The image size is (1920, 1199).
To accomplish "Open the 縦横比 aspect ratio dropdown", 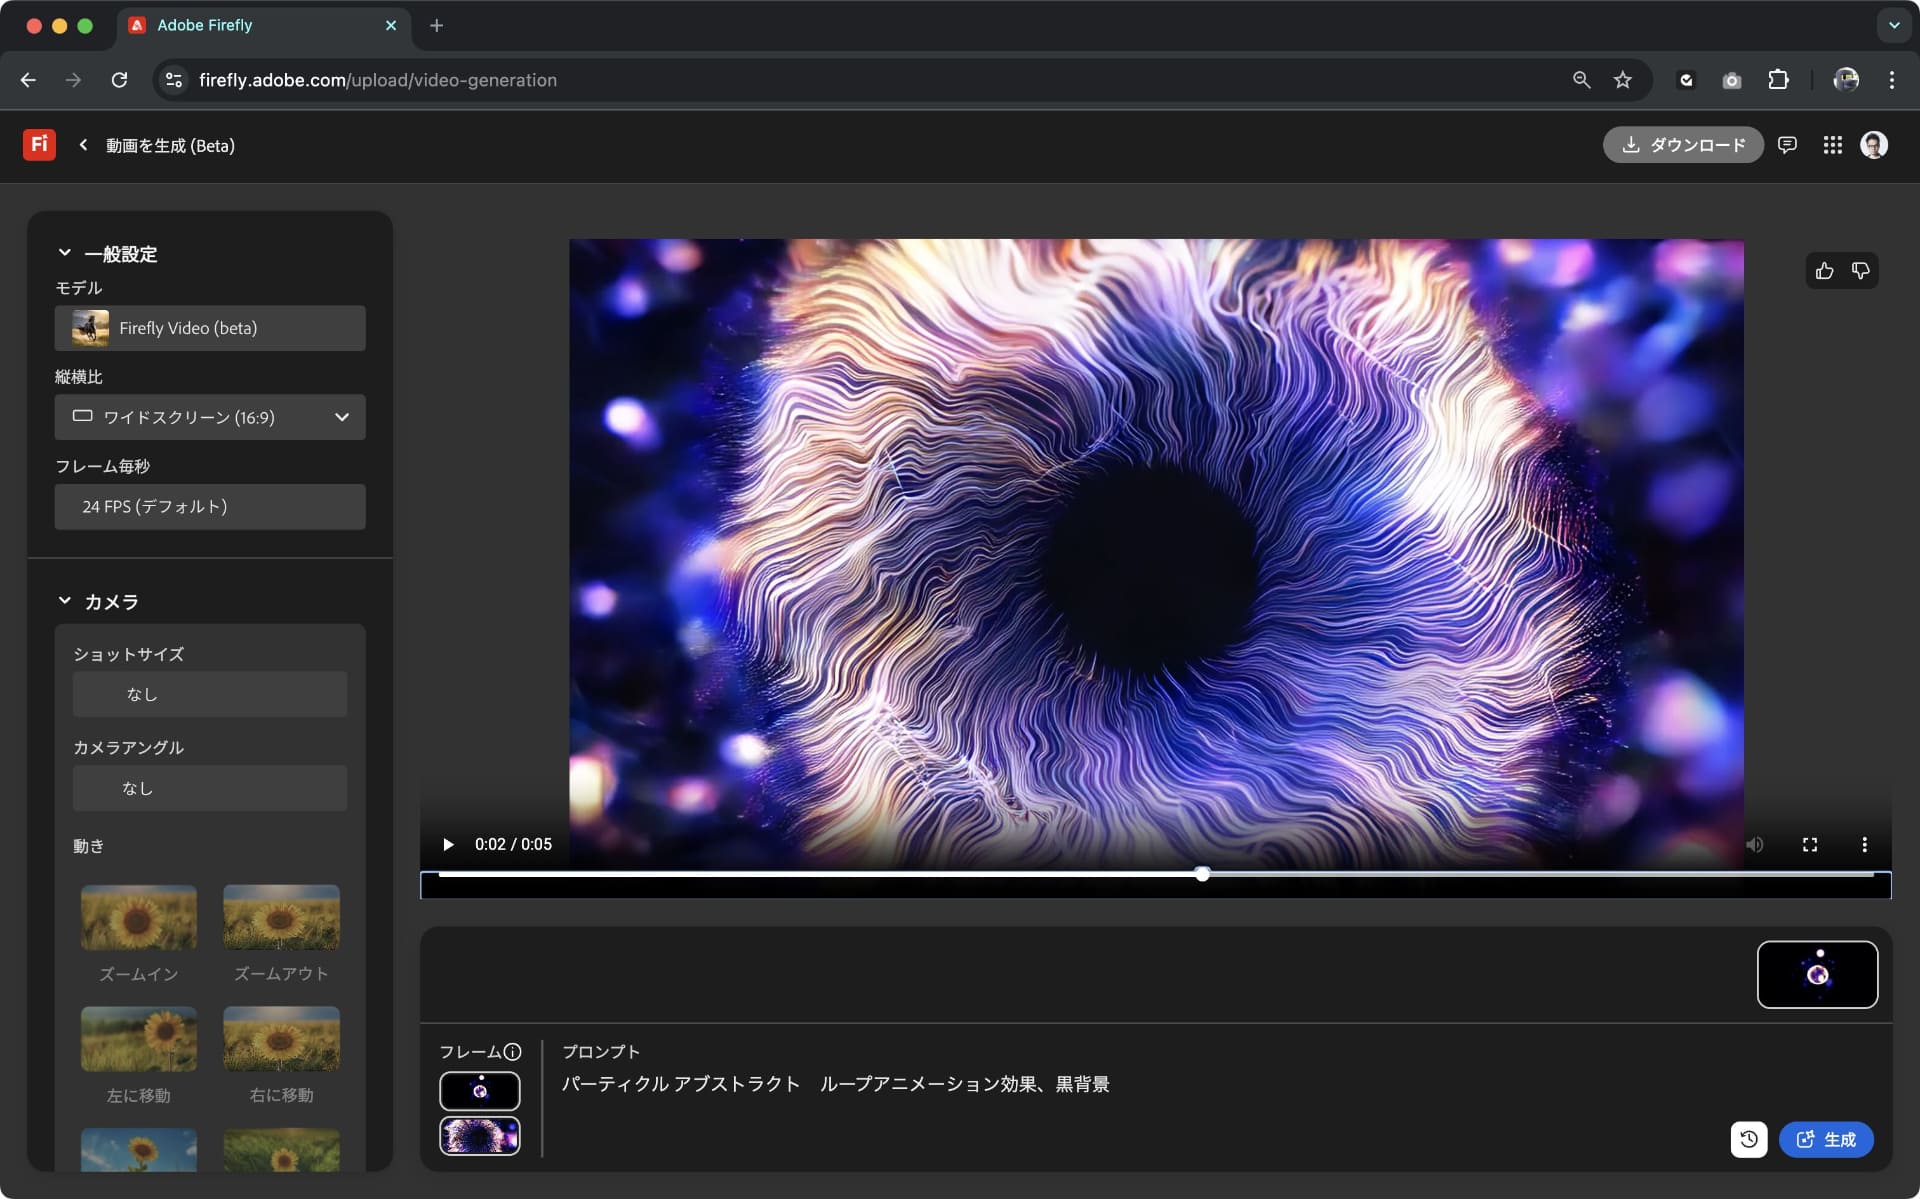I will [210, 417].
